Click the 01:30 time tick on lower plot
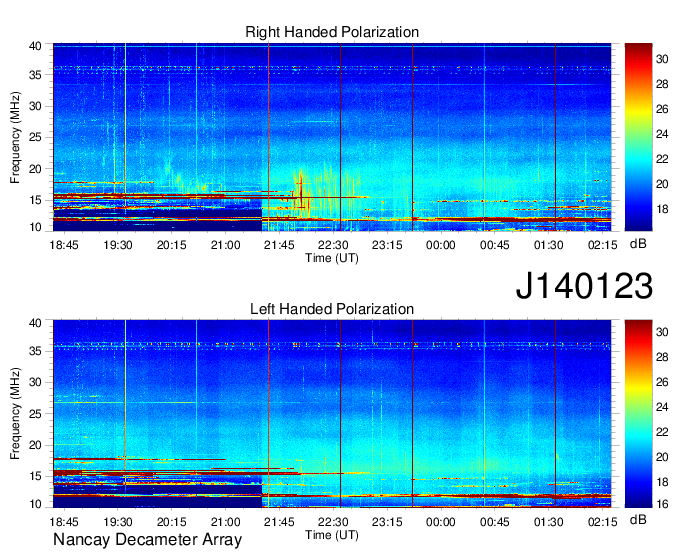This screenshot has height=552, width=680. (548, 522)
